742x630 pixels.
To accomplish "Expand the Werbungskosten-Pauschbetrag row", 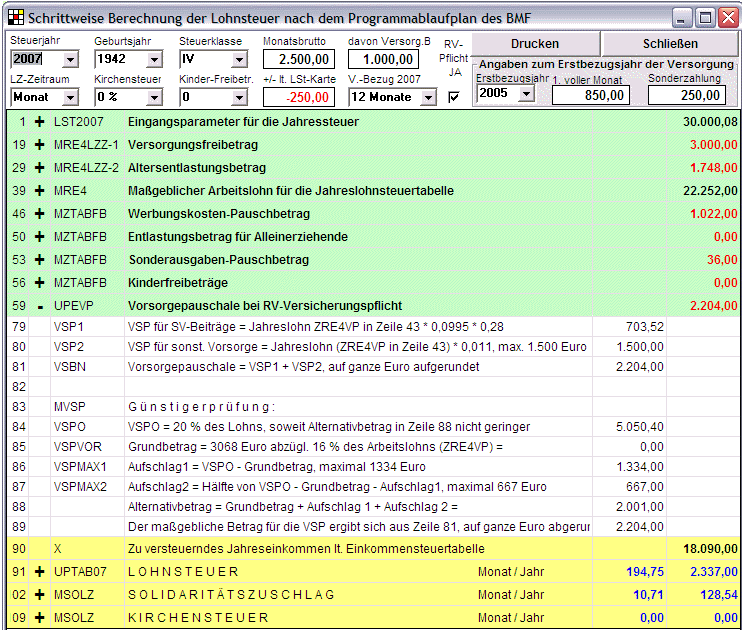I will click(40, 213).
